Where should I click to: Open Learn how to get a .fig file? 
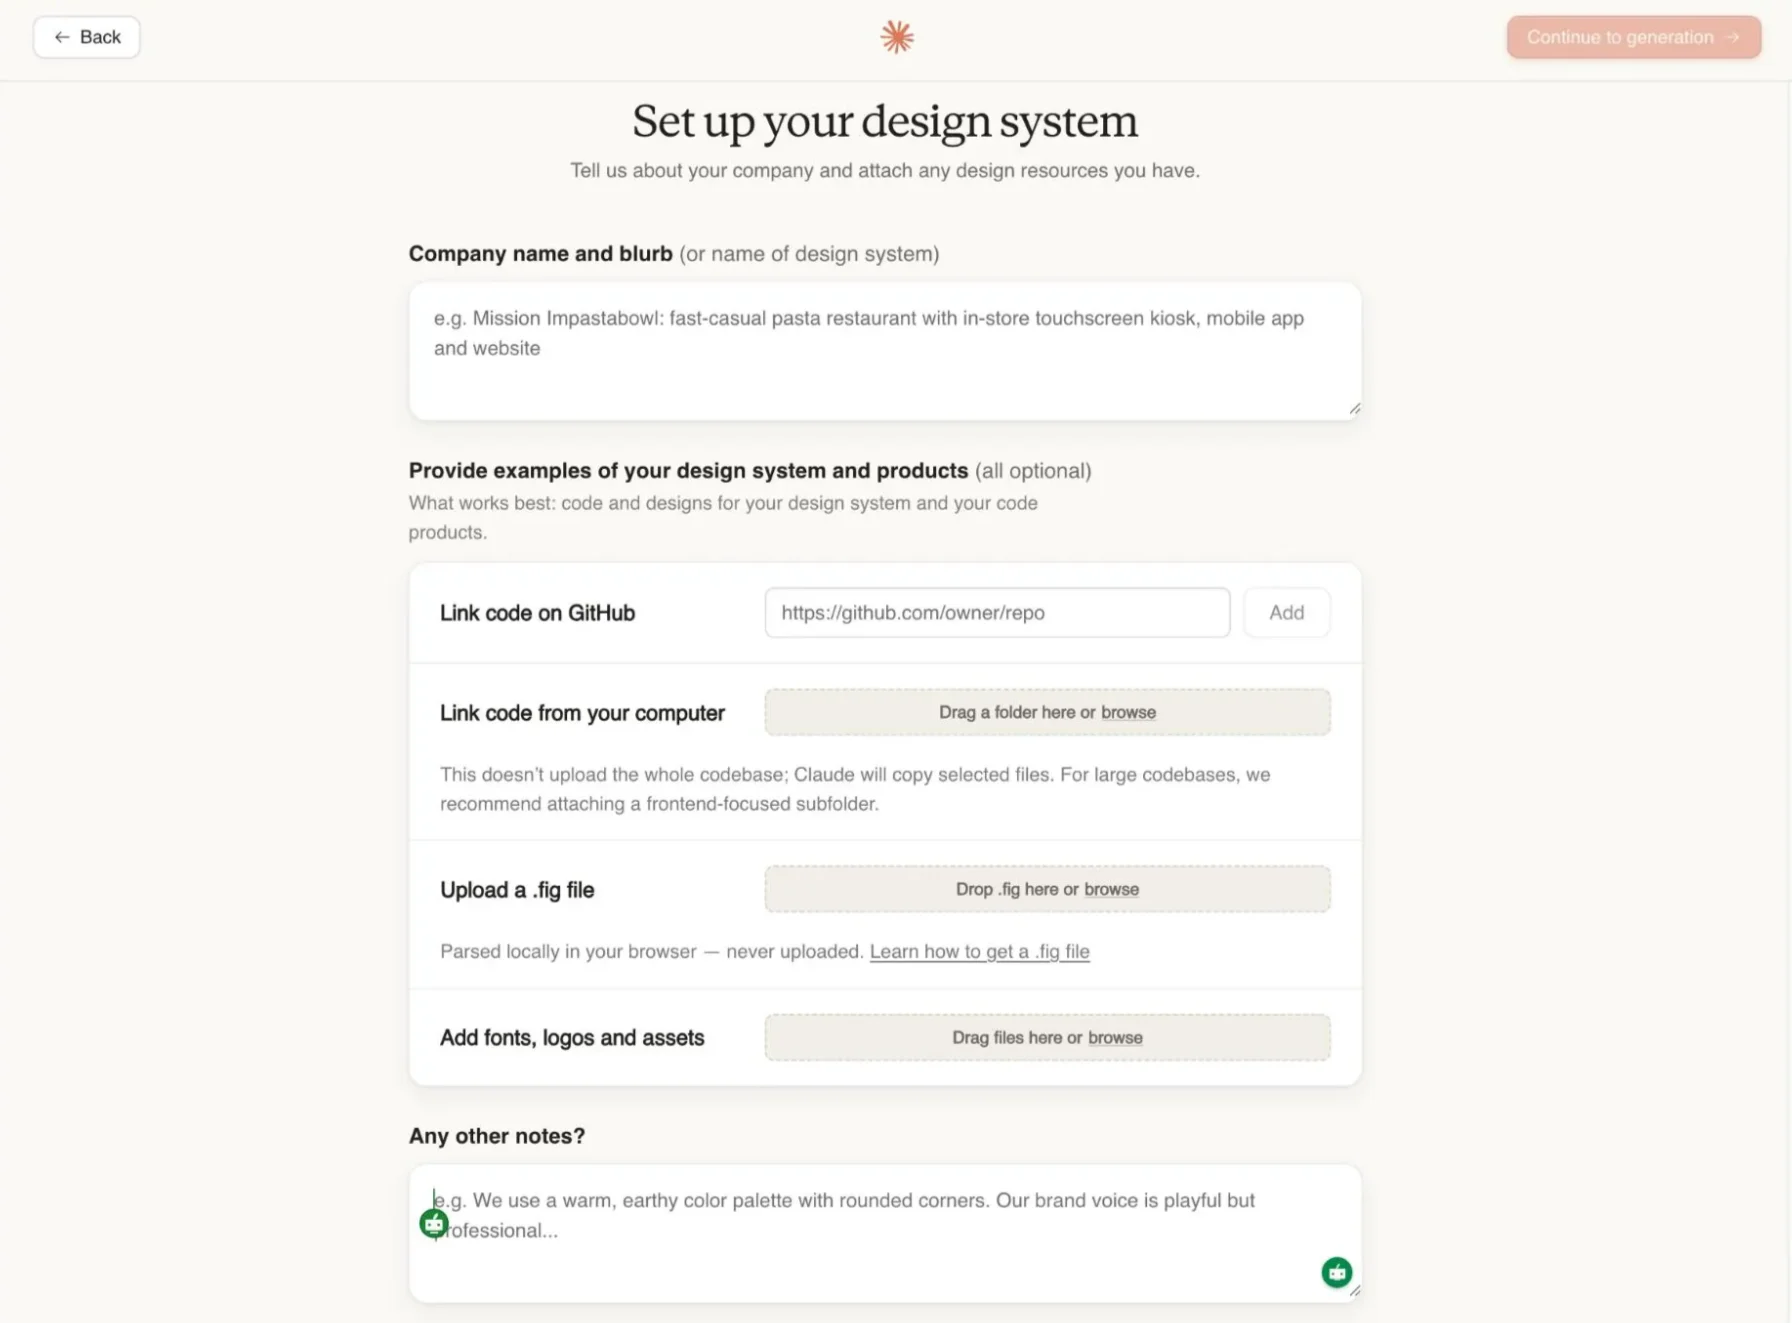tap(979, 952)
